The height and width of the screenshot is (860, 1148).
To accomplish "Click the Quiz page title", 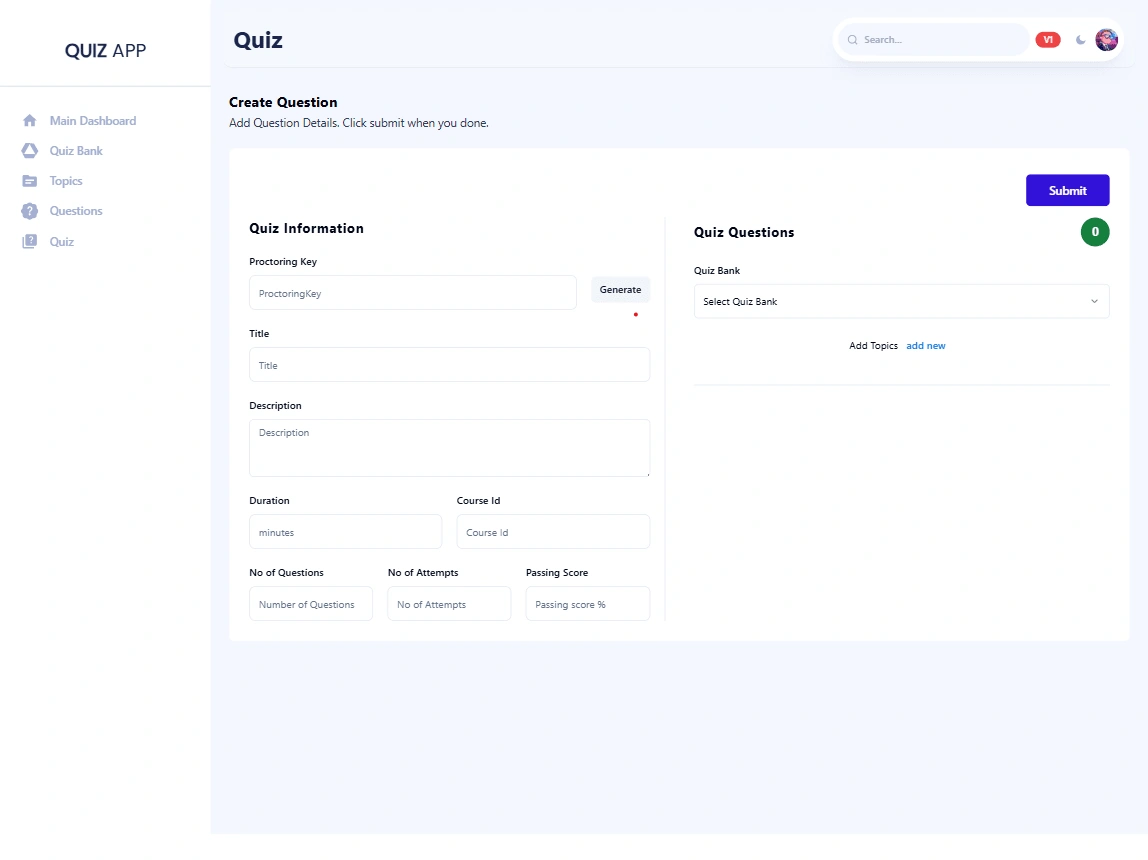I will [x=258, y=40].
